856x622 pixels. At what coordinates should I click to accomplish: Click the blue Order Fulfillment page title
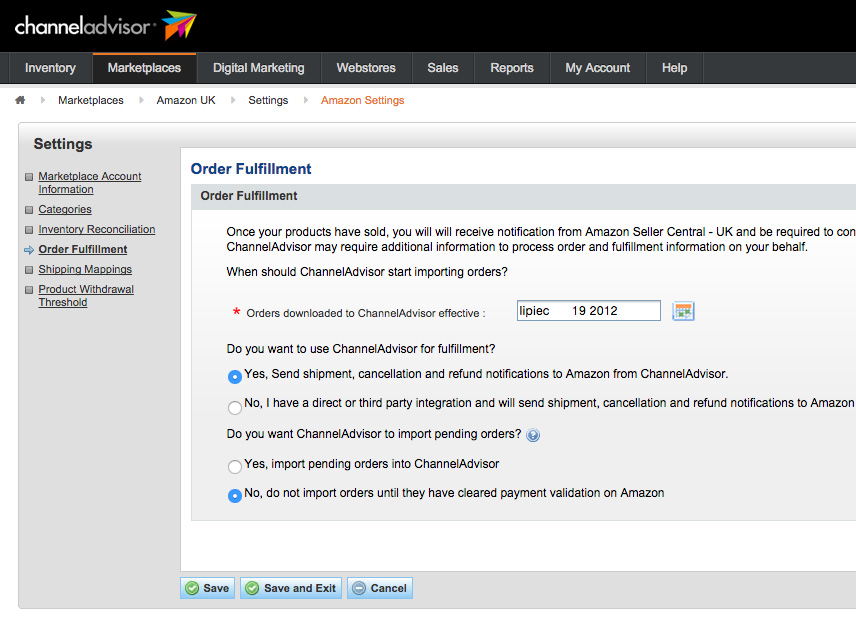pyautogui.click(x=251, y=169)
